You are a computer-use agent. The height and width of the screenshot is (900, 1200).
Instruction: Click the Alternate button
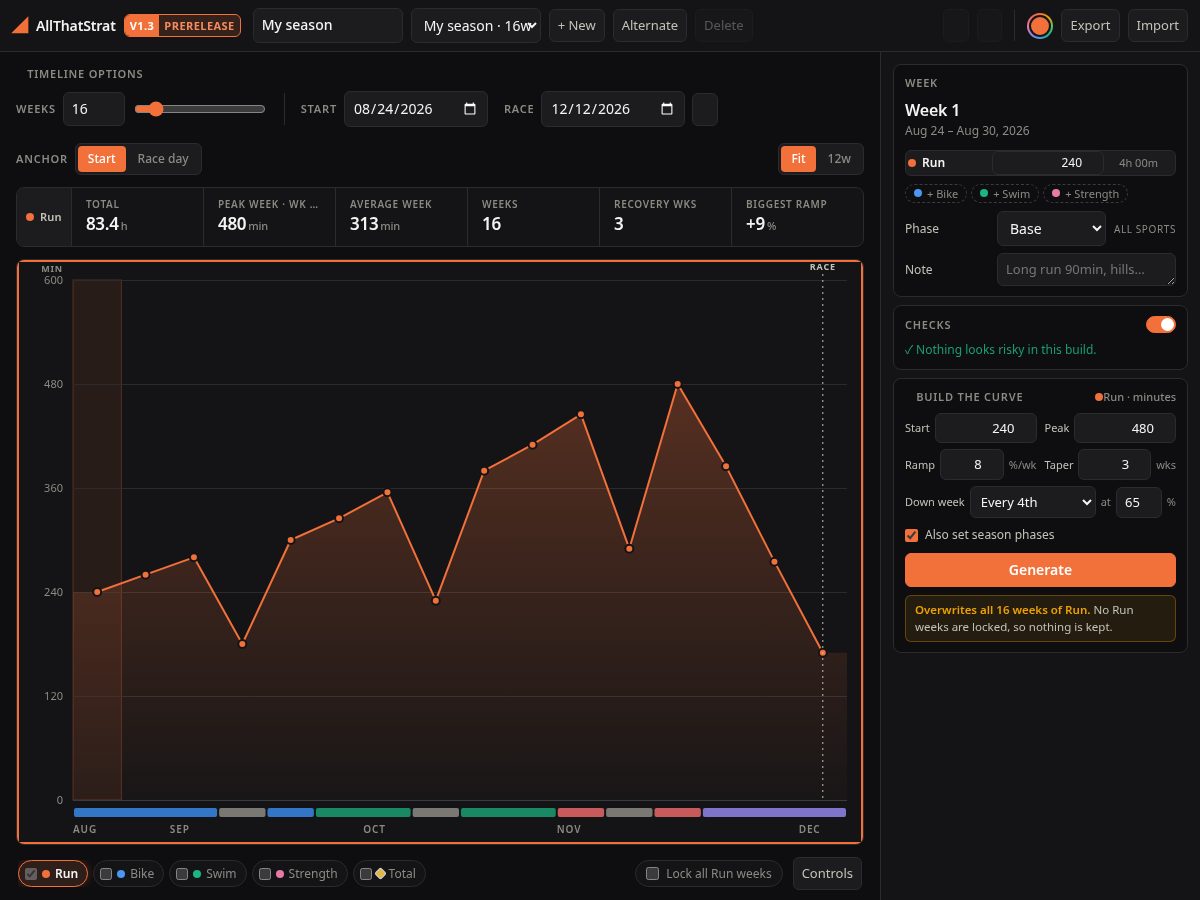click(650, 26)
